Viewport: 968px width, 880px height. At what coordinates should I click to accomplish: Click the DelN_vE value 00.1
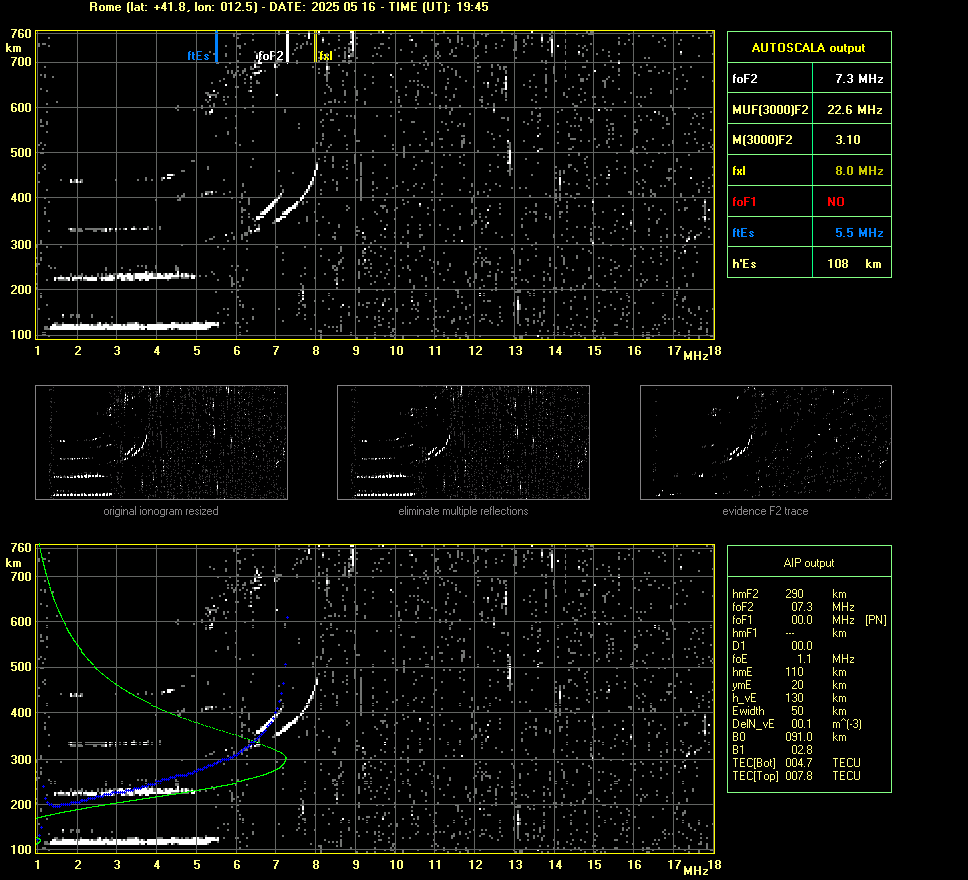coord(801,724)
